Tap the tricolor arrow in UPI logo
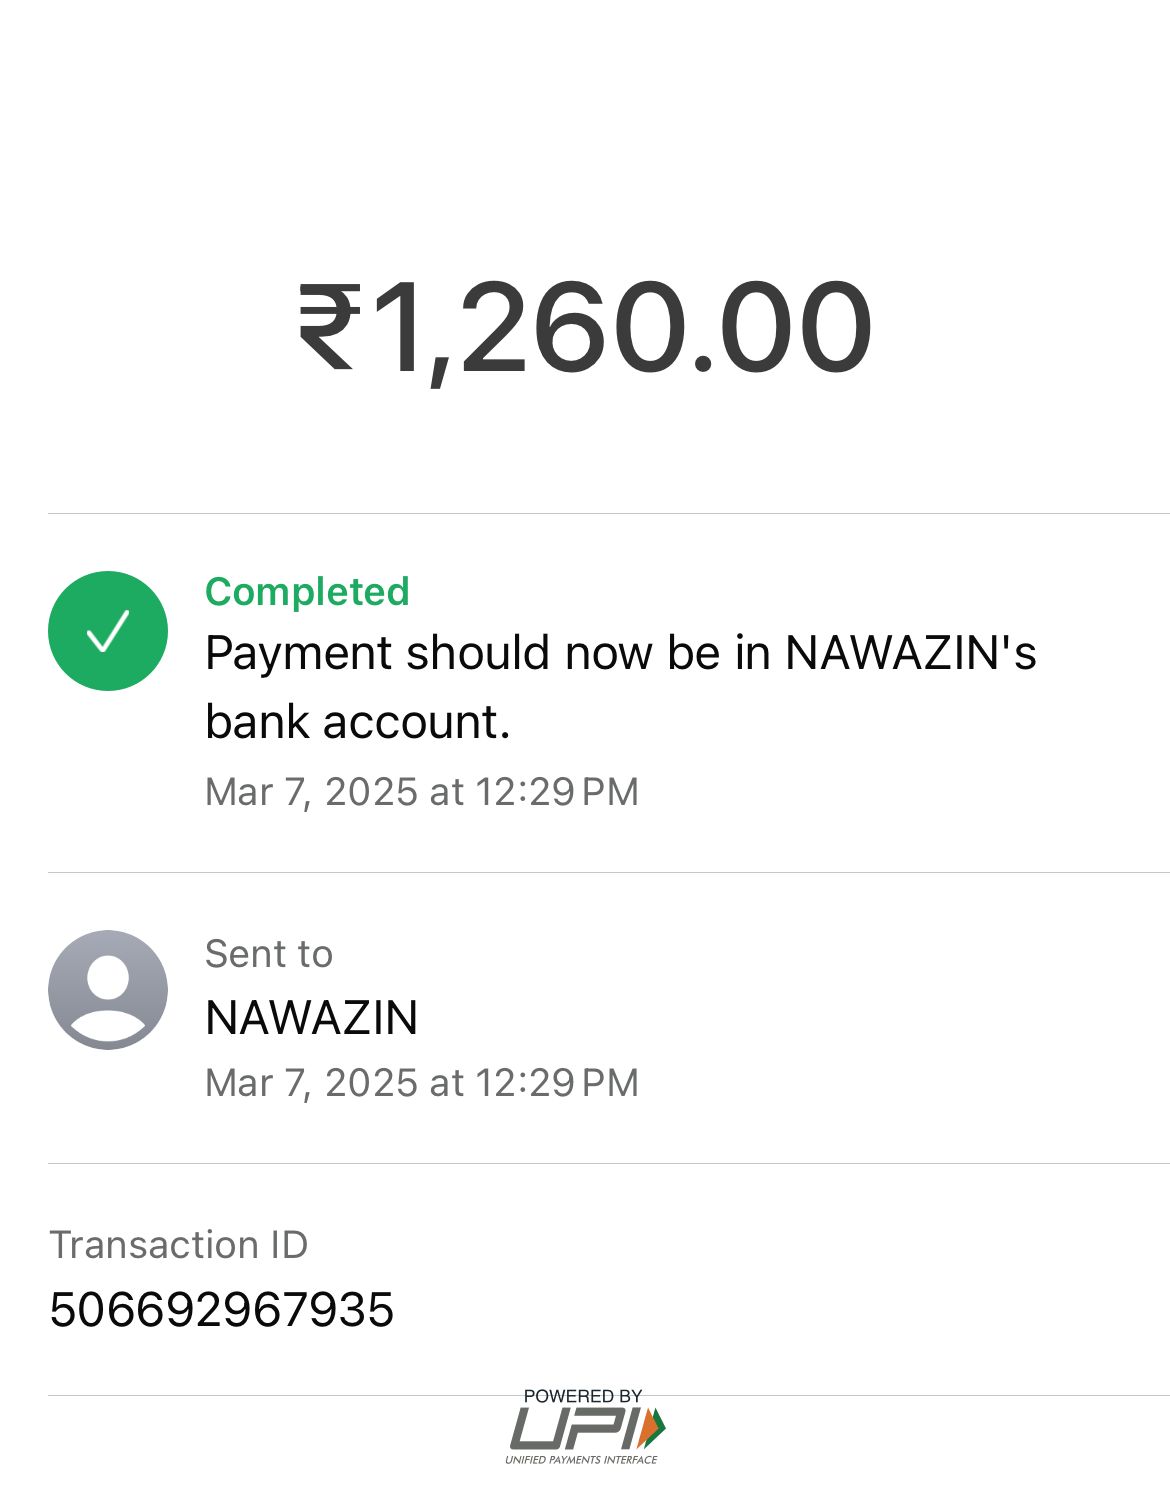The width and height of the screenshot is (1170, 1500). [x=653, y=1428]
